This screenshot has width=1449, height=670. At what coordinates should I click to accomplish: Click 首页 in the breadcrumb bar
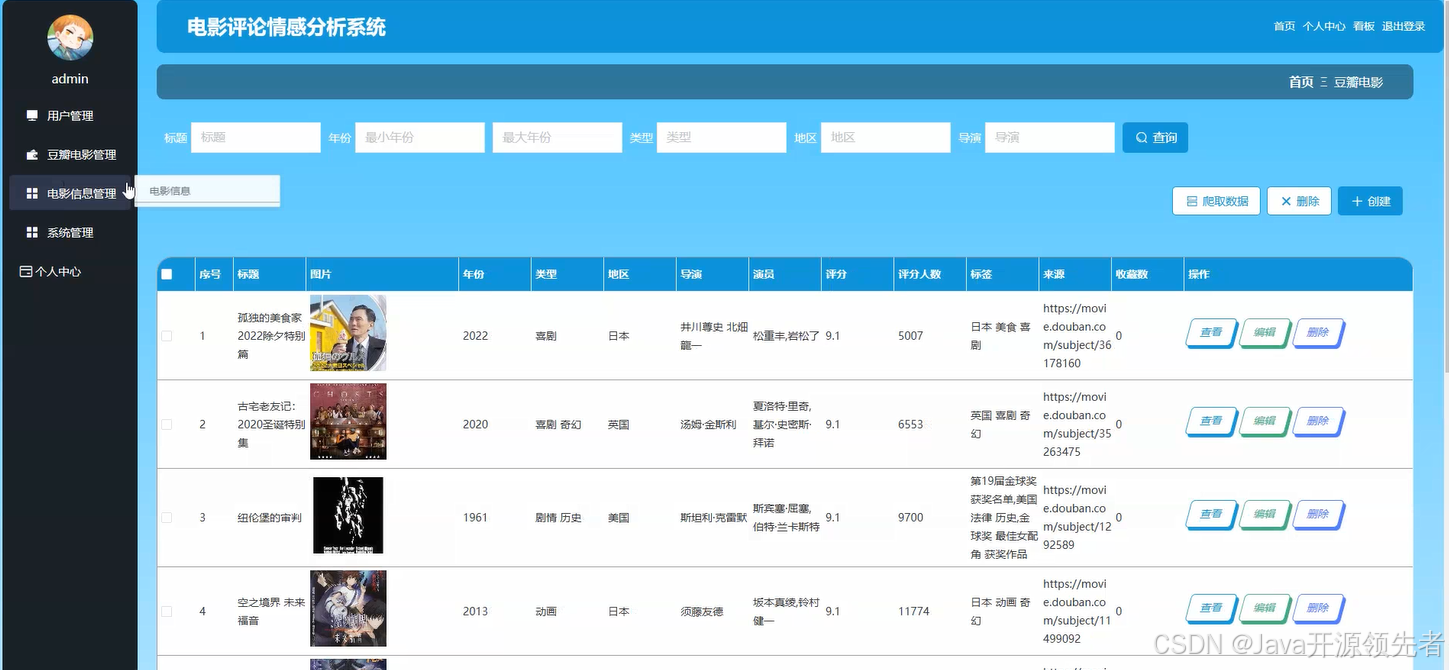pyautogui.click(x=1301, y=82)
